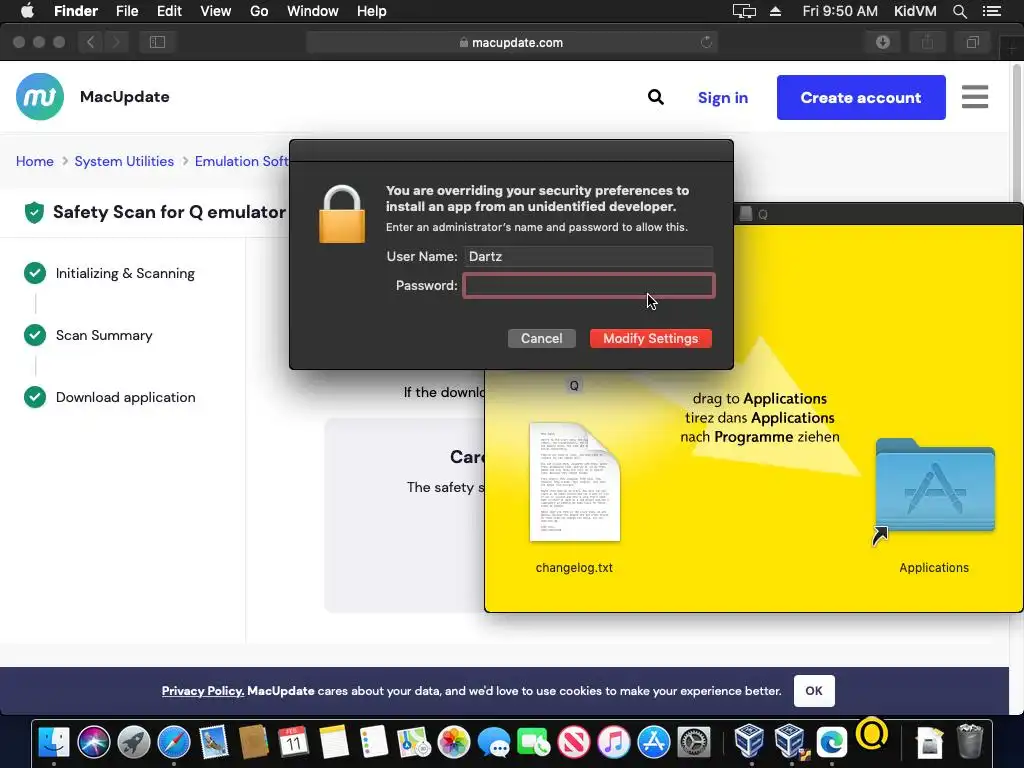Open Siri from the Dock
The image size is (1024, 768).
93,743
